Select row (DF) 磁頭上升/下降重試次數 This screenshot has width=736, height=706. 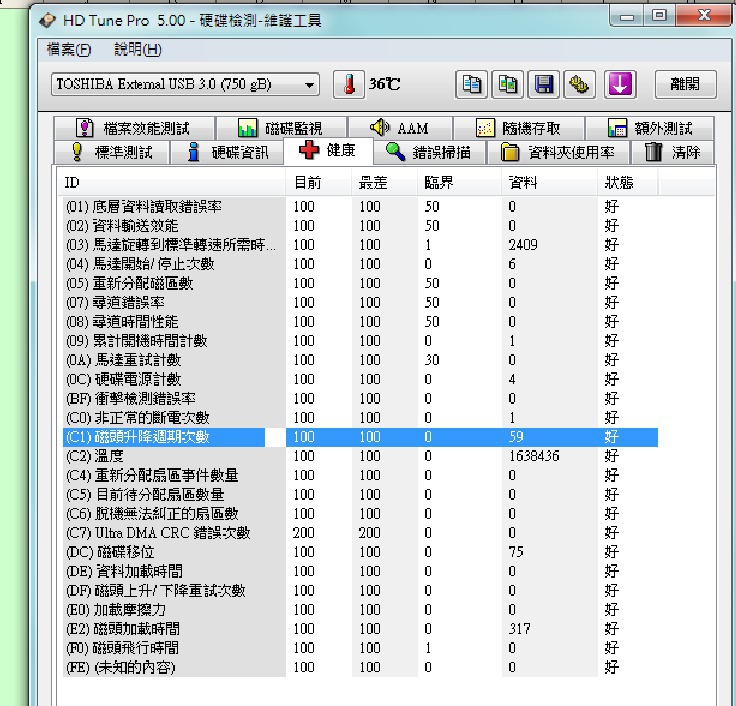tap(360, 591)
